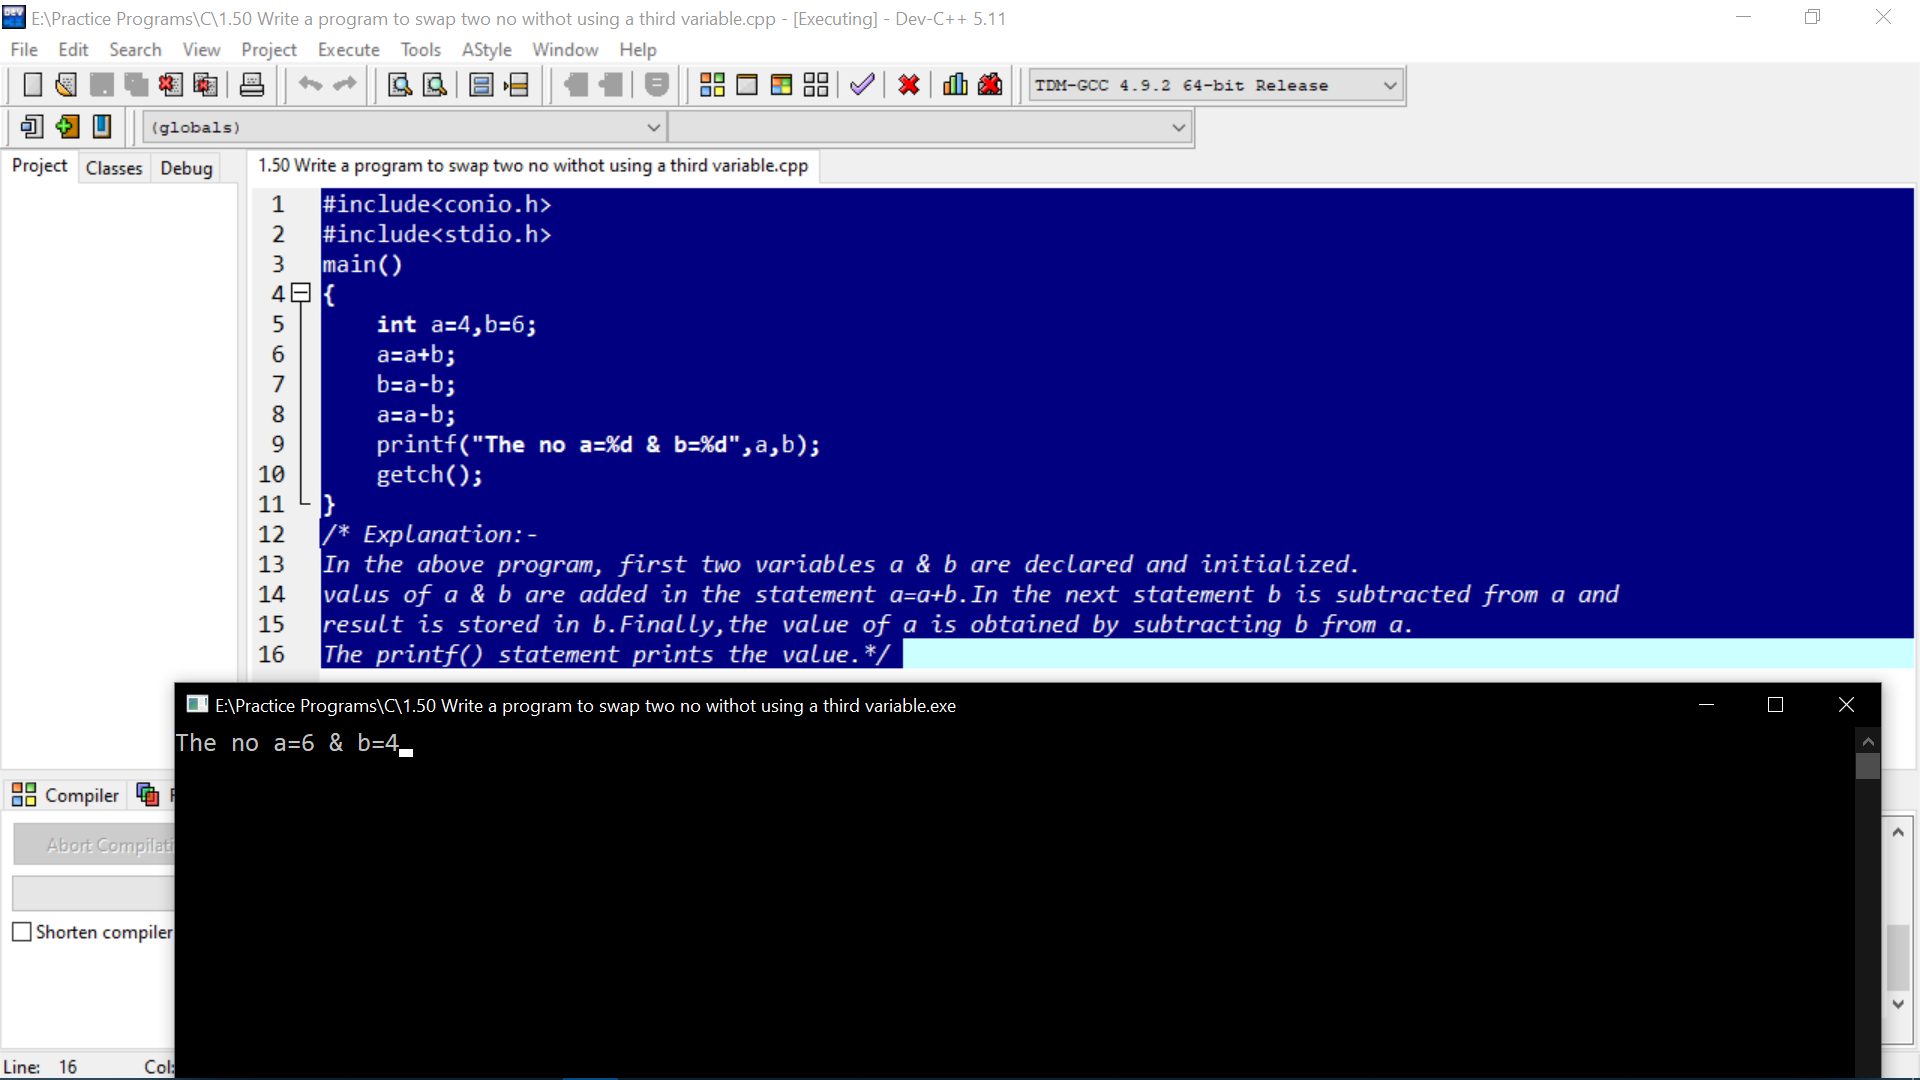Viewport: 1920px width, 1080px height.
Task: Click the Close All files toolbar icon
Action: coord(205,85)
